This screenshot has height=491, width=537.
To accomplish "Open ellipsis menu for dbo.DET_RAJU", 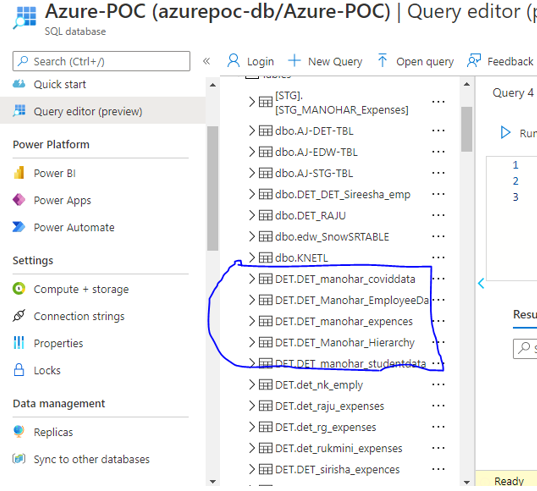I will (438, 215).
